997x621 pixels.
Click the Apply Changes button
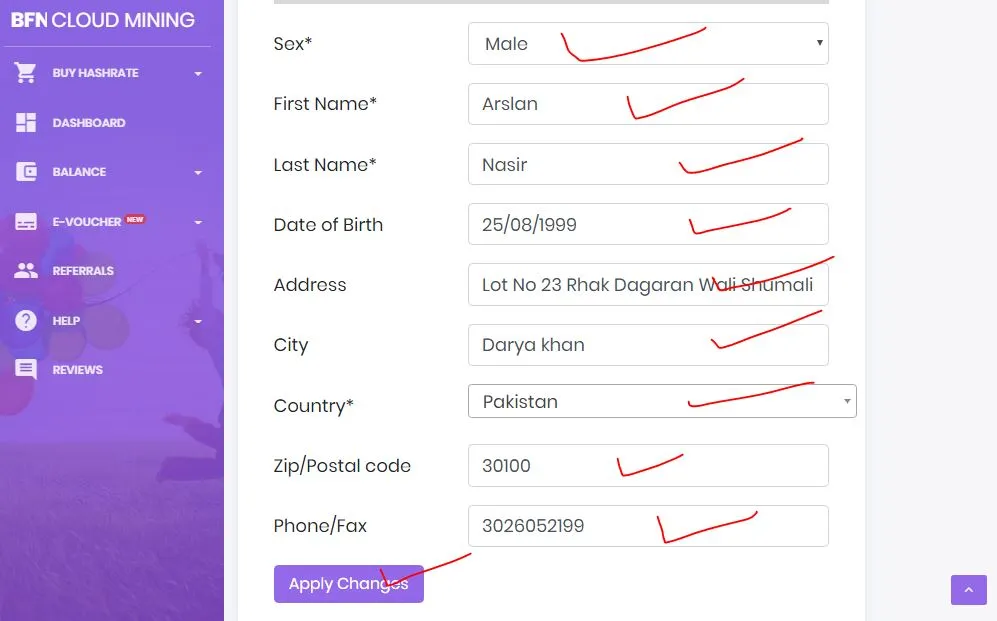coord(348,583)
